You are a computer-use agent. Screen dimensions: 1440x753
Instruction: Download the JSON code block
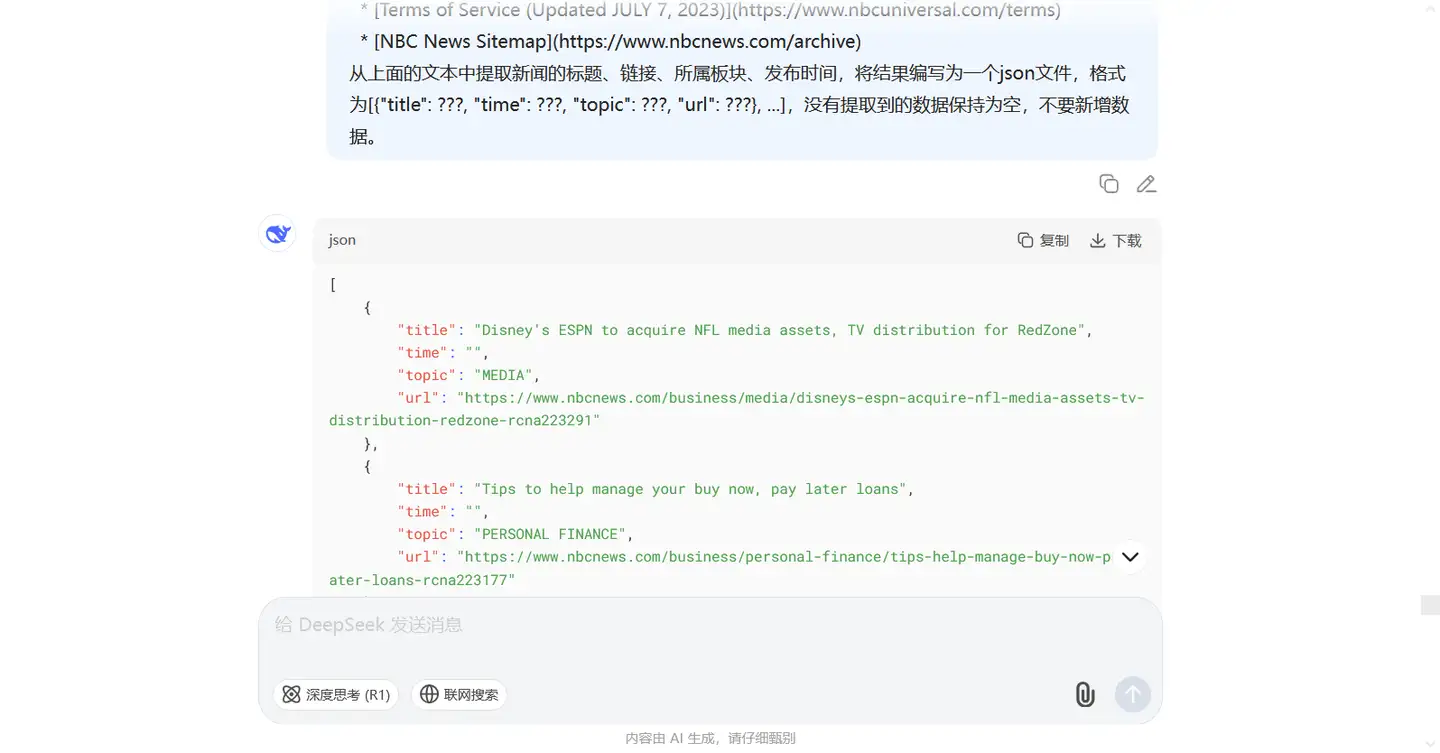point(1115,240)
